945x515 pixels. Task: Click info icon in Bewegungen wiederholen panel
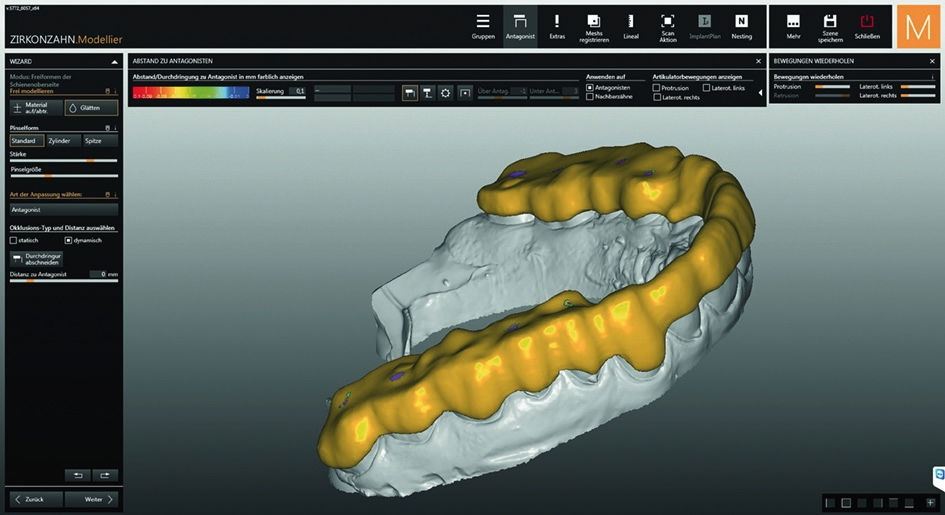click(x=932, y=77)
